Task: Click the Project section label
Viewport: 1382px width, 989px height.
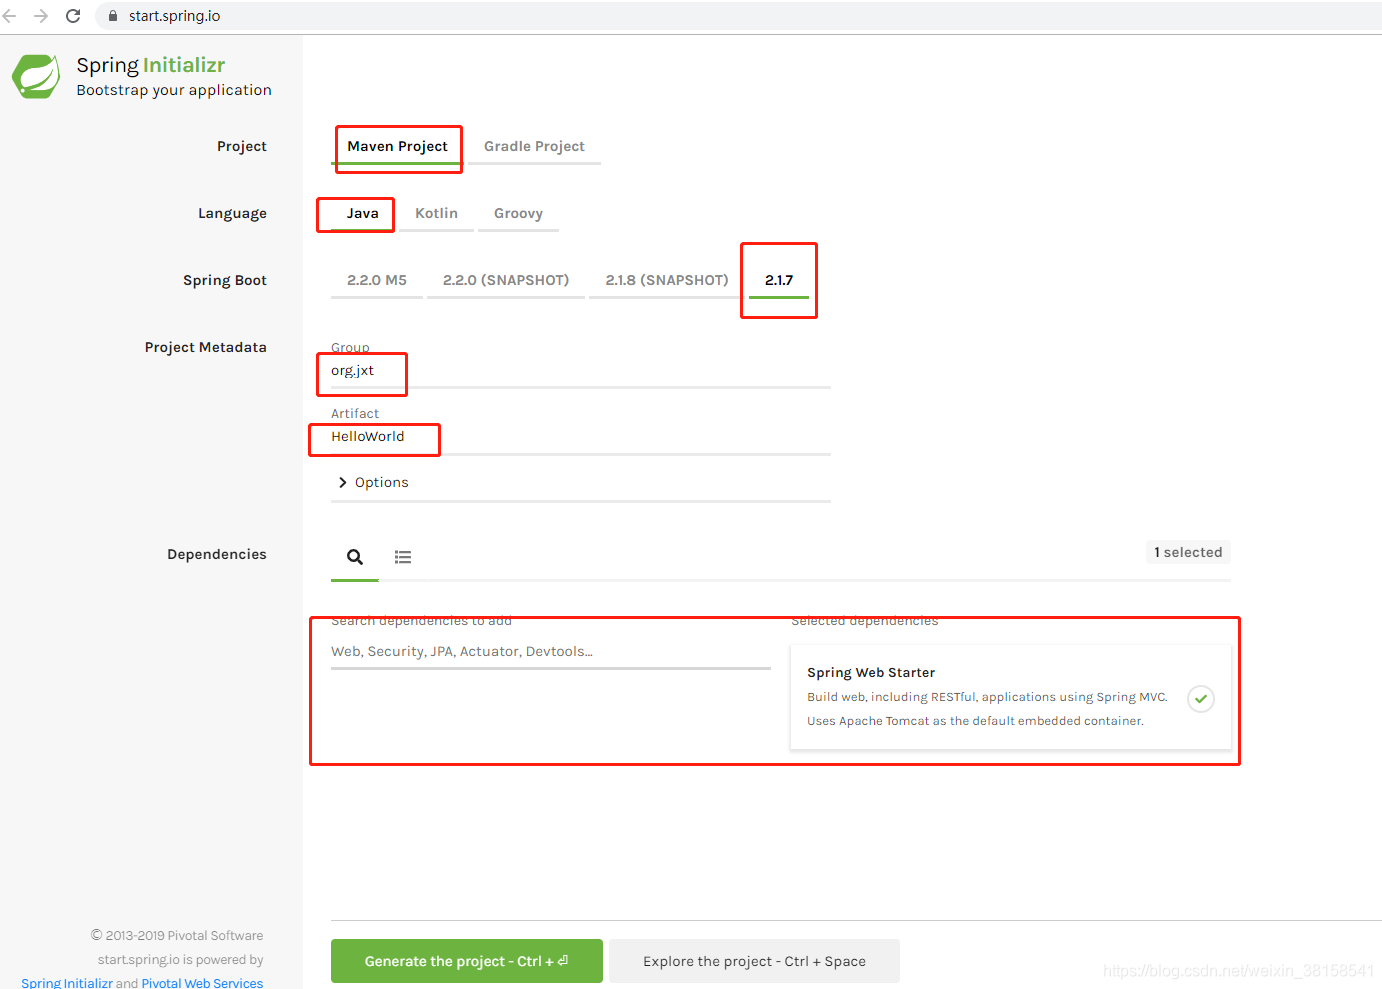Action: [x=242, y=146]
